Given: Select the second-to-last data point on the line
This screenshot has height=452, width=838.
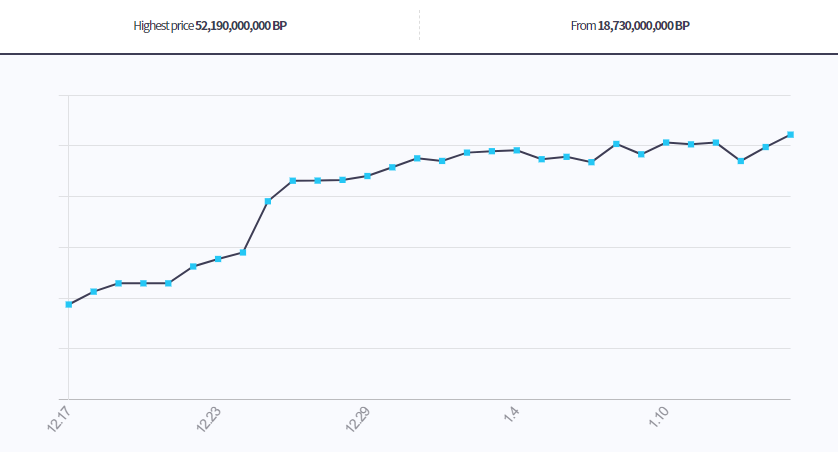Looking at the screenshot, I should point(766,147).
